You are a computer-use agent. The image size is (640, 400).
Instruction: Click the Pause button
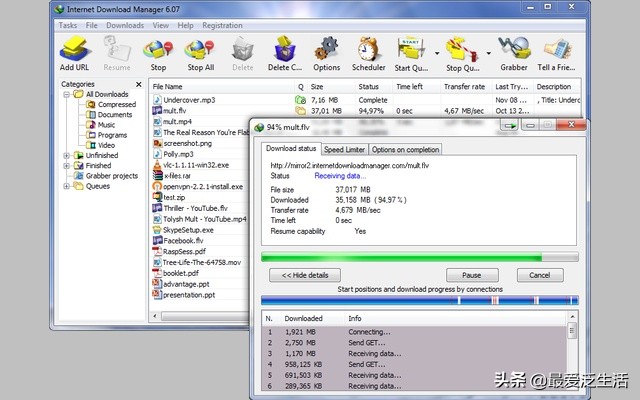pyautogui.click(x=472, y=275)
